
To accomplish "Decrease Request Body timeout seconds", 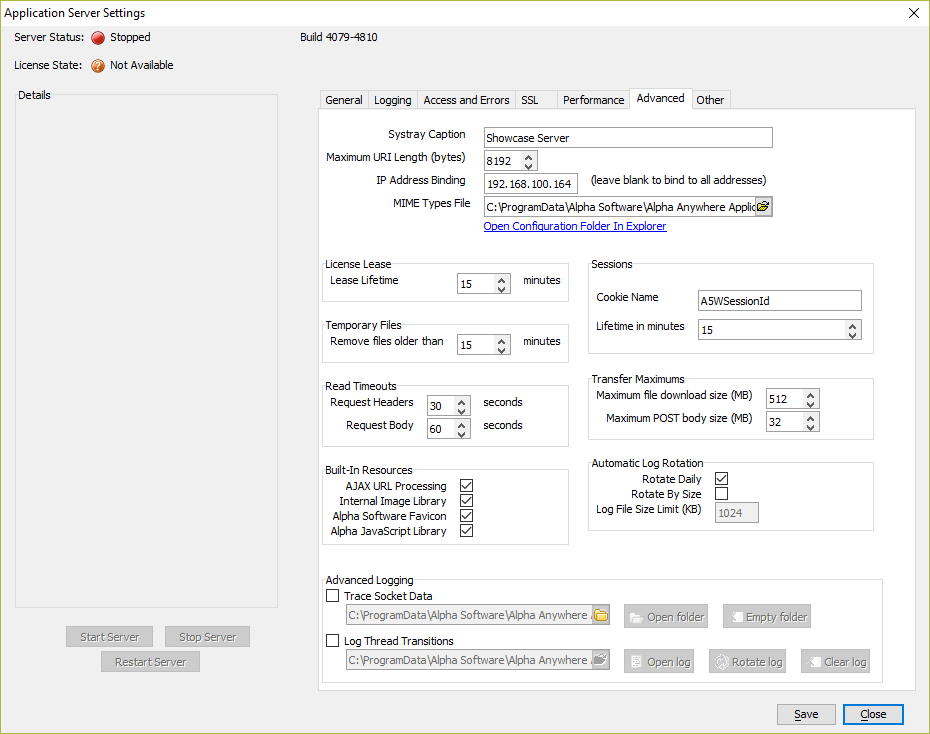I will [x=461, y=433].
